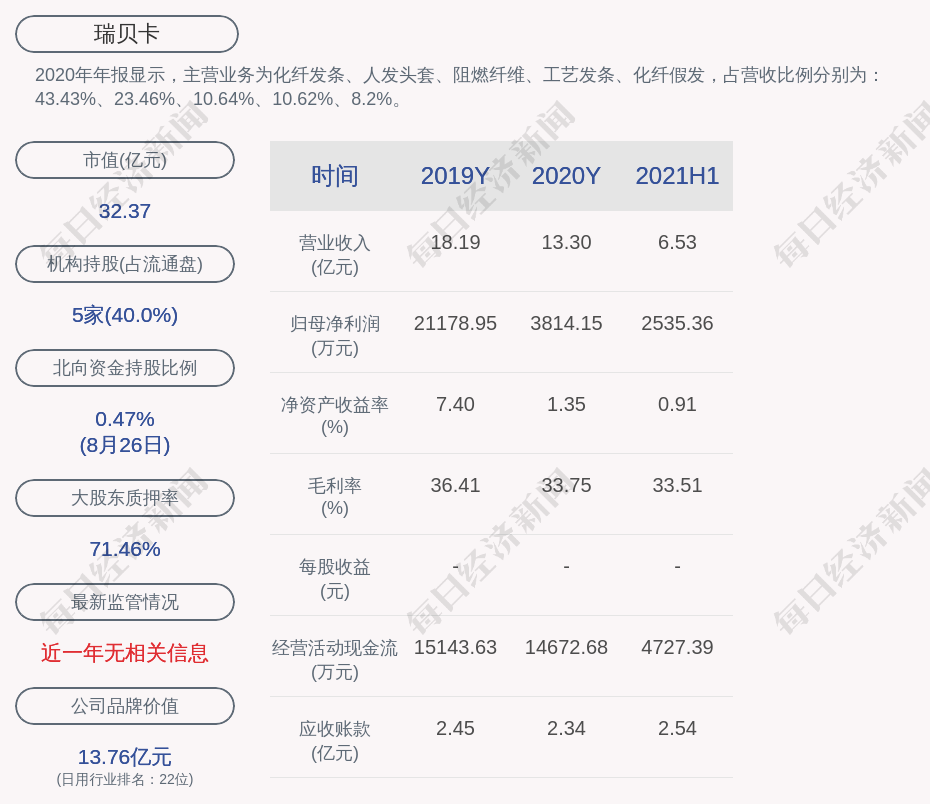Select the pledge rate 71.46%
Screen dimensions: 930x804
tap(125, 549)
